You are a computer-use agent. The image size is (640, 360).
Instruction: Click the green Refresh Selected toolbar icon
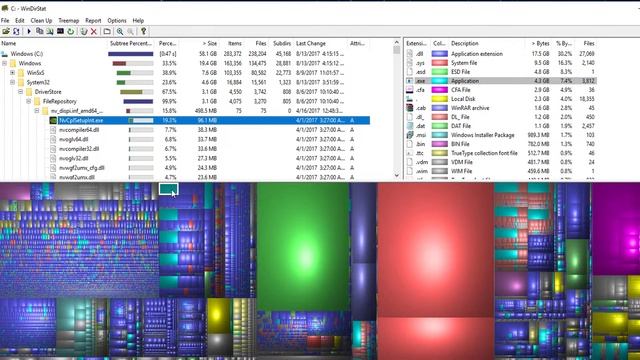tap(71, 31)
